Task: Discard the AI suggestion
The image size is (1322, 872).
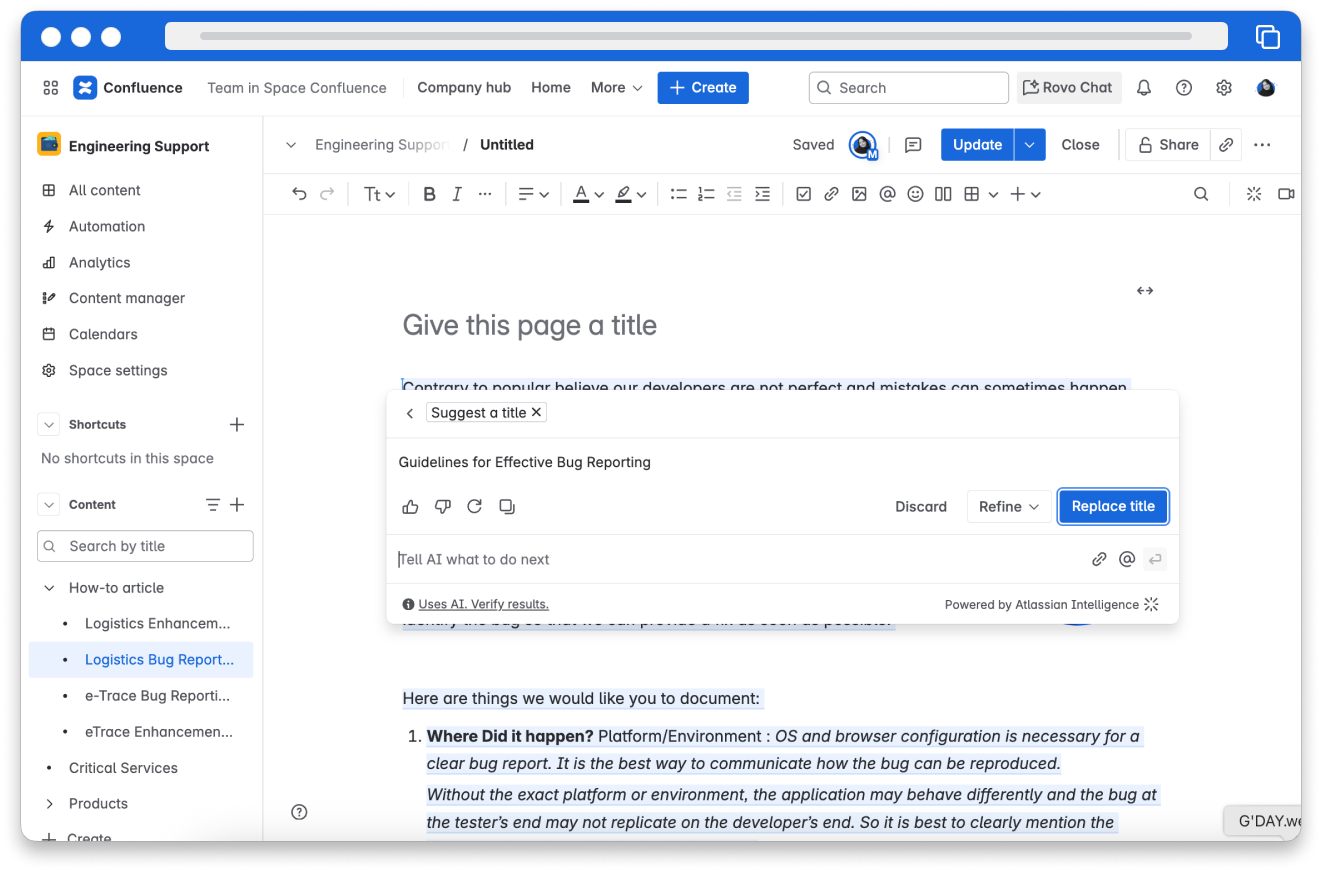Action: 921,507
